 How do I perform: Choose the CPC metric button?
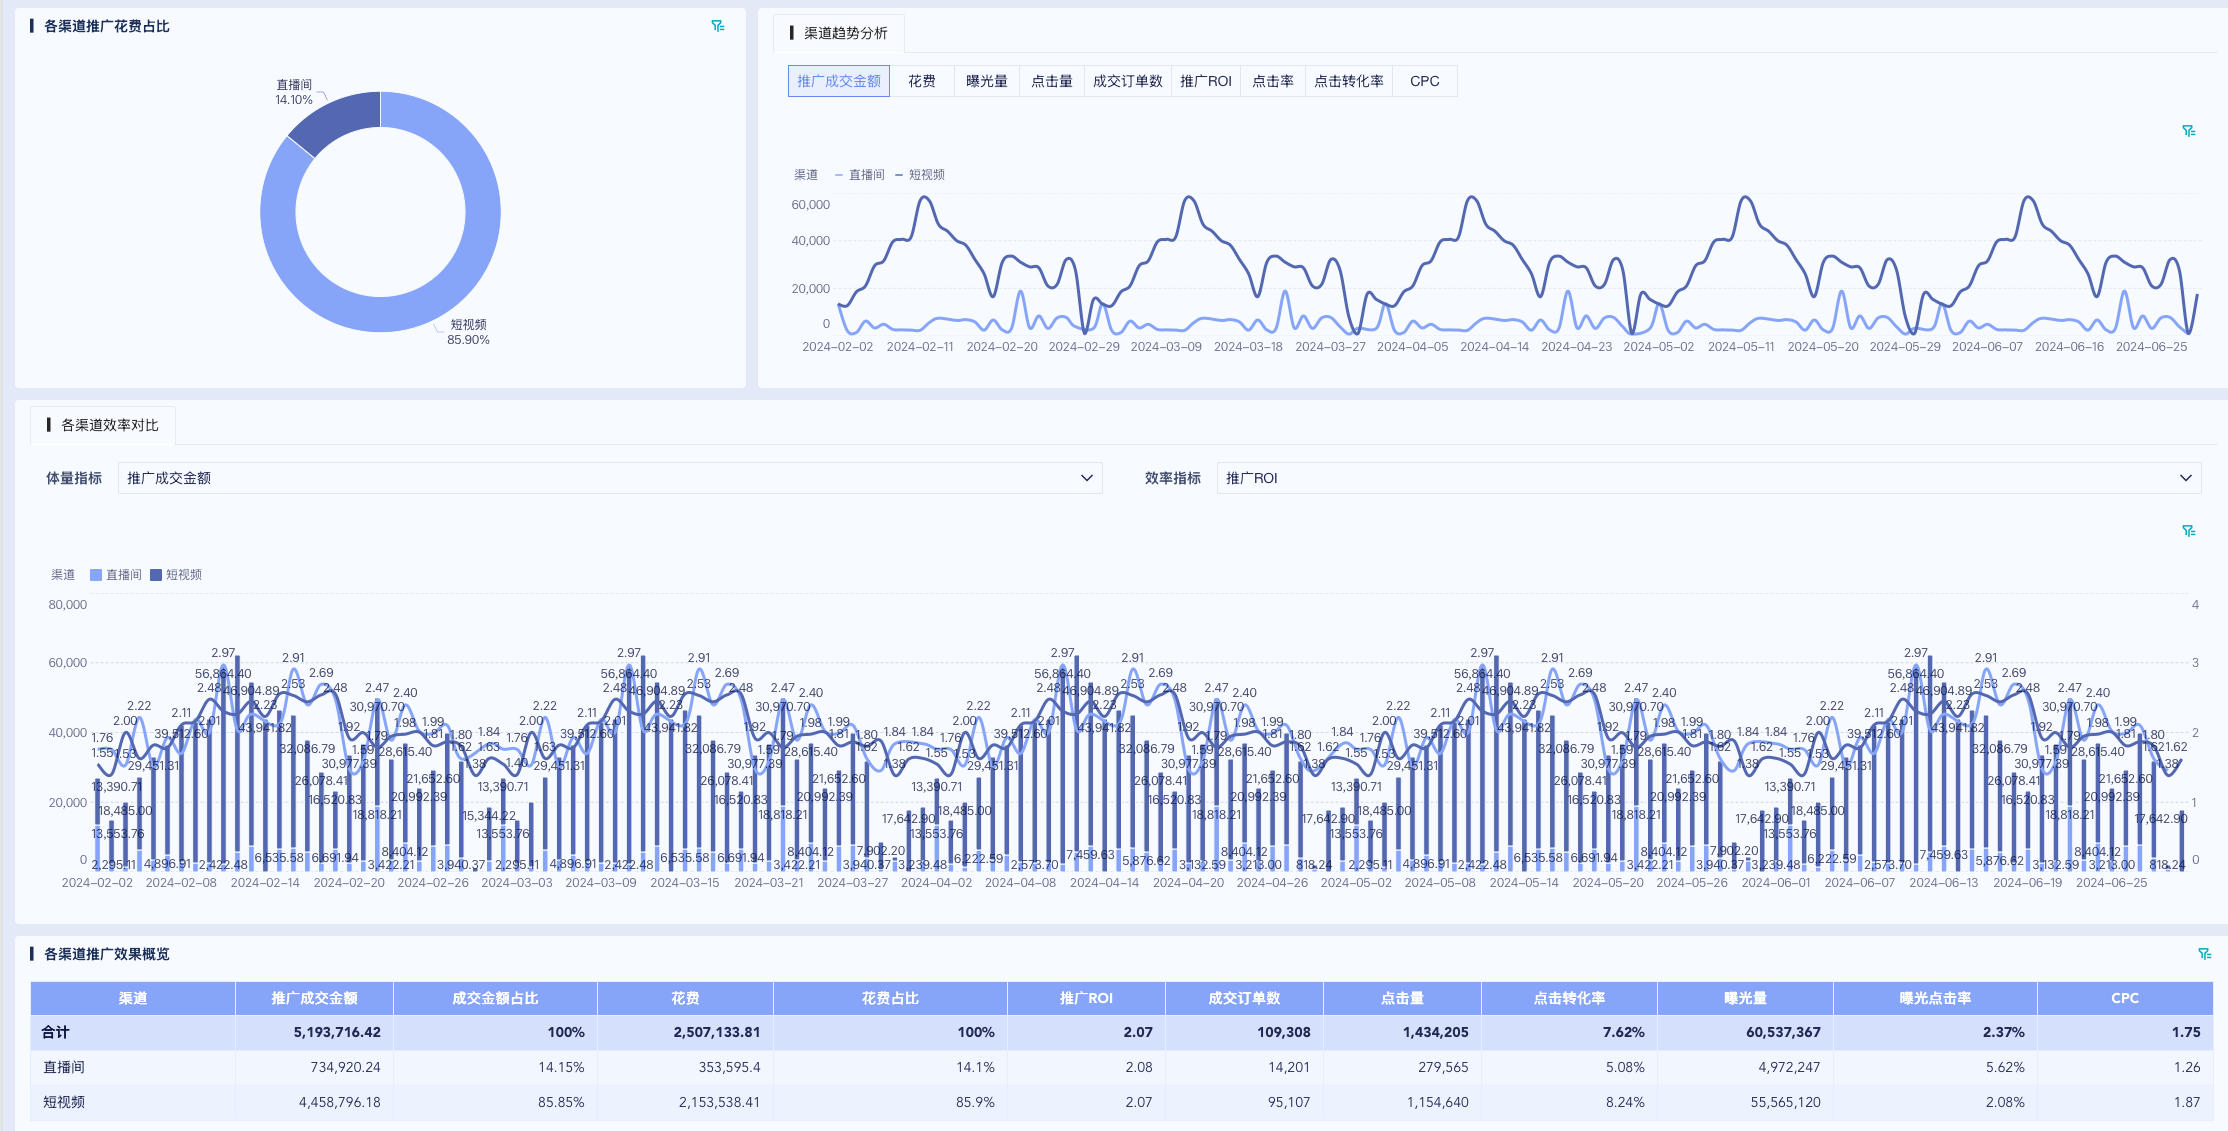(1424, 81)
